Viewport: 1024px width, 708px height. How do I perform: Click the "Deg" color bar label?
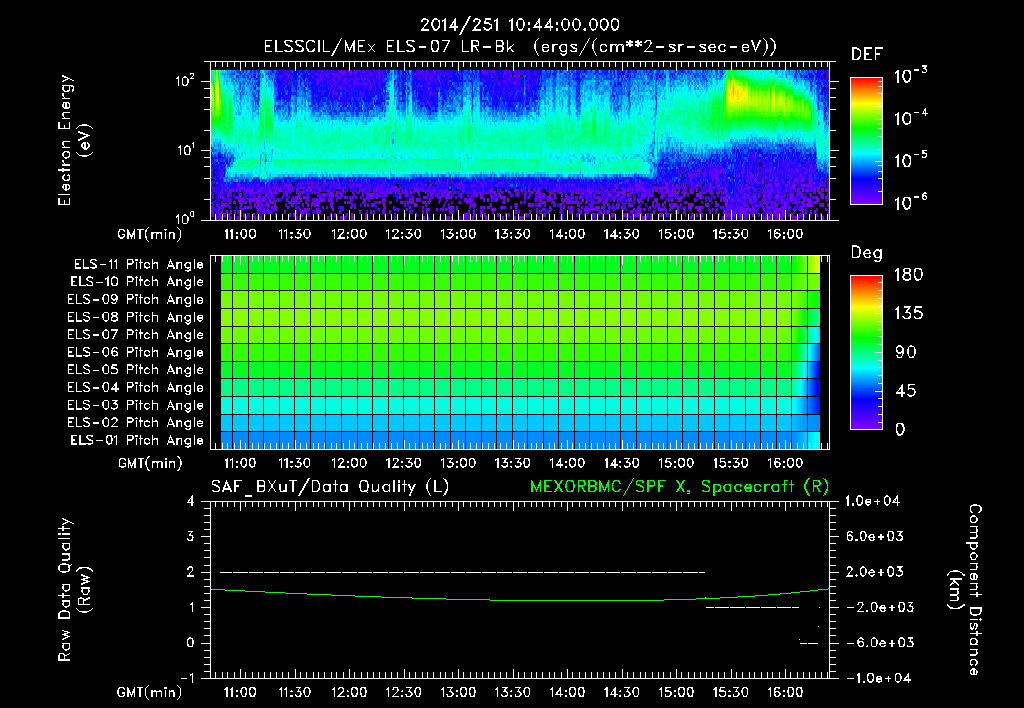[867, 253]
